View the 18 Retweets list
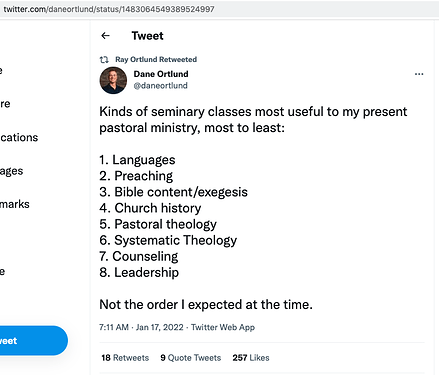Image resolution: width=439 pixels, height=375 pixels. pos(125,358)
